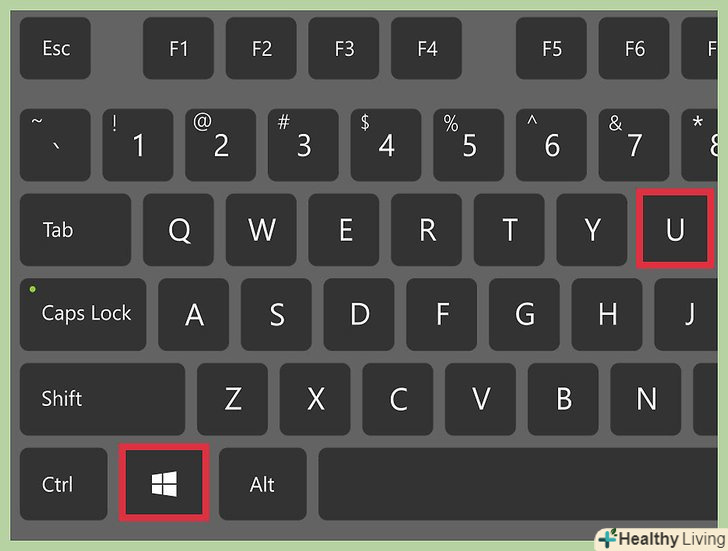Viewport: 728px width, 551px height.
Task: Click the Esc key
Action: click(55, 48)
